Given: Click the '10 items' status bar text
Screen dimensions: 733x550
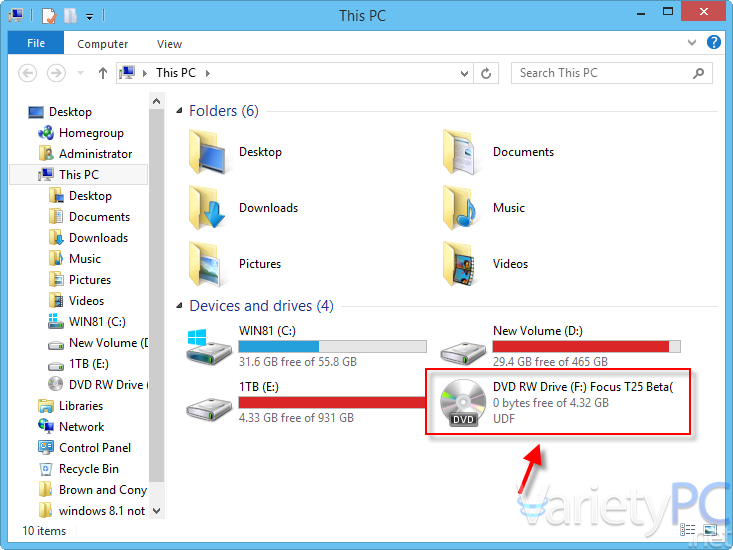Looking at the screenshot, I should click(x=44, y=531).
